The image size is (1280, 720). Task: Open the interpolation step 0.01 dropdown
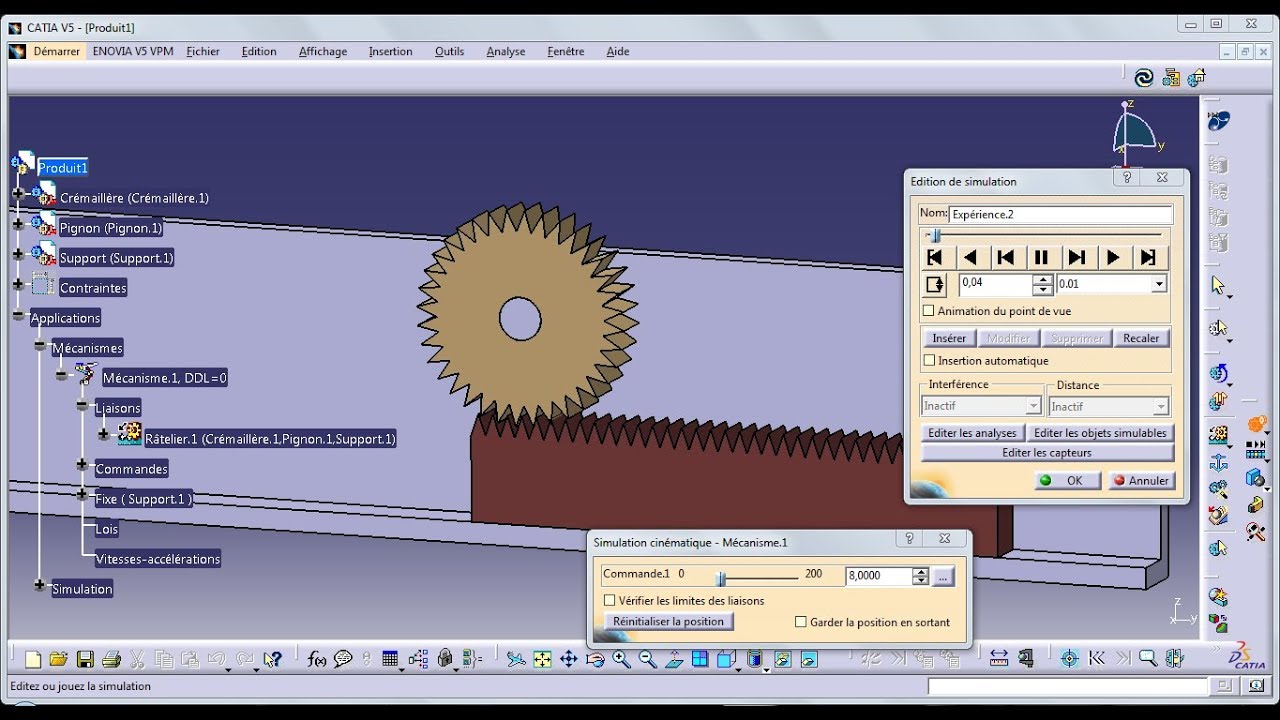[x=1158, y=284]
